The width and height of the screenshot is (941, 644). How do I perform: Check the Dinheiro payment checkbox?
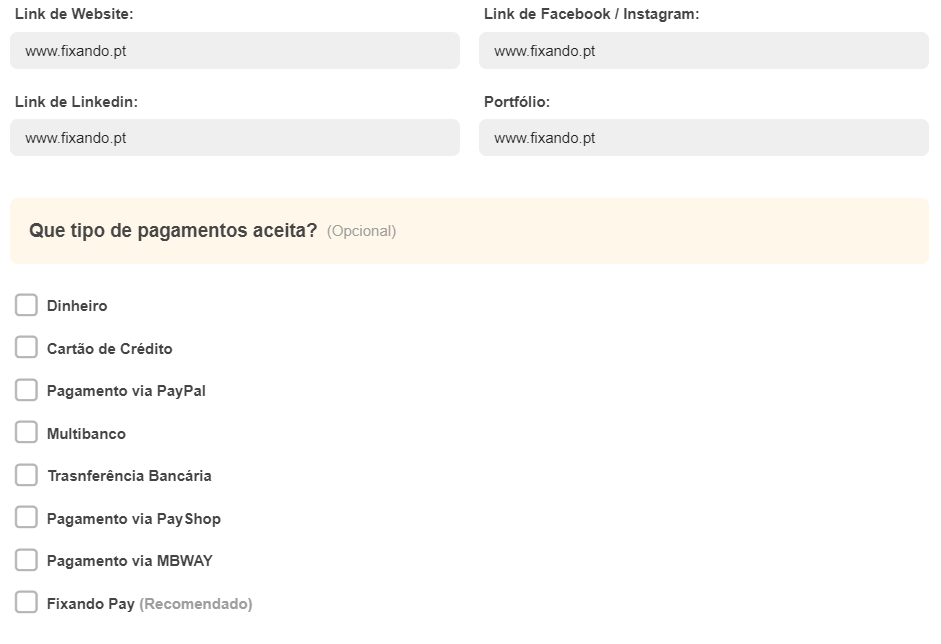point(26,305)
